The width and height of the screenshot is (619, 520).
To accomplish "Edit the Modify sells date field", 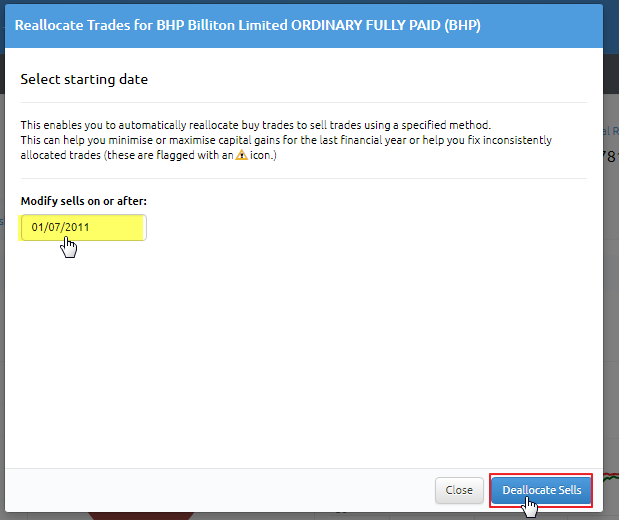I will (84, 227).
